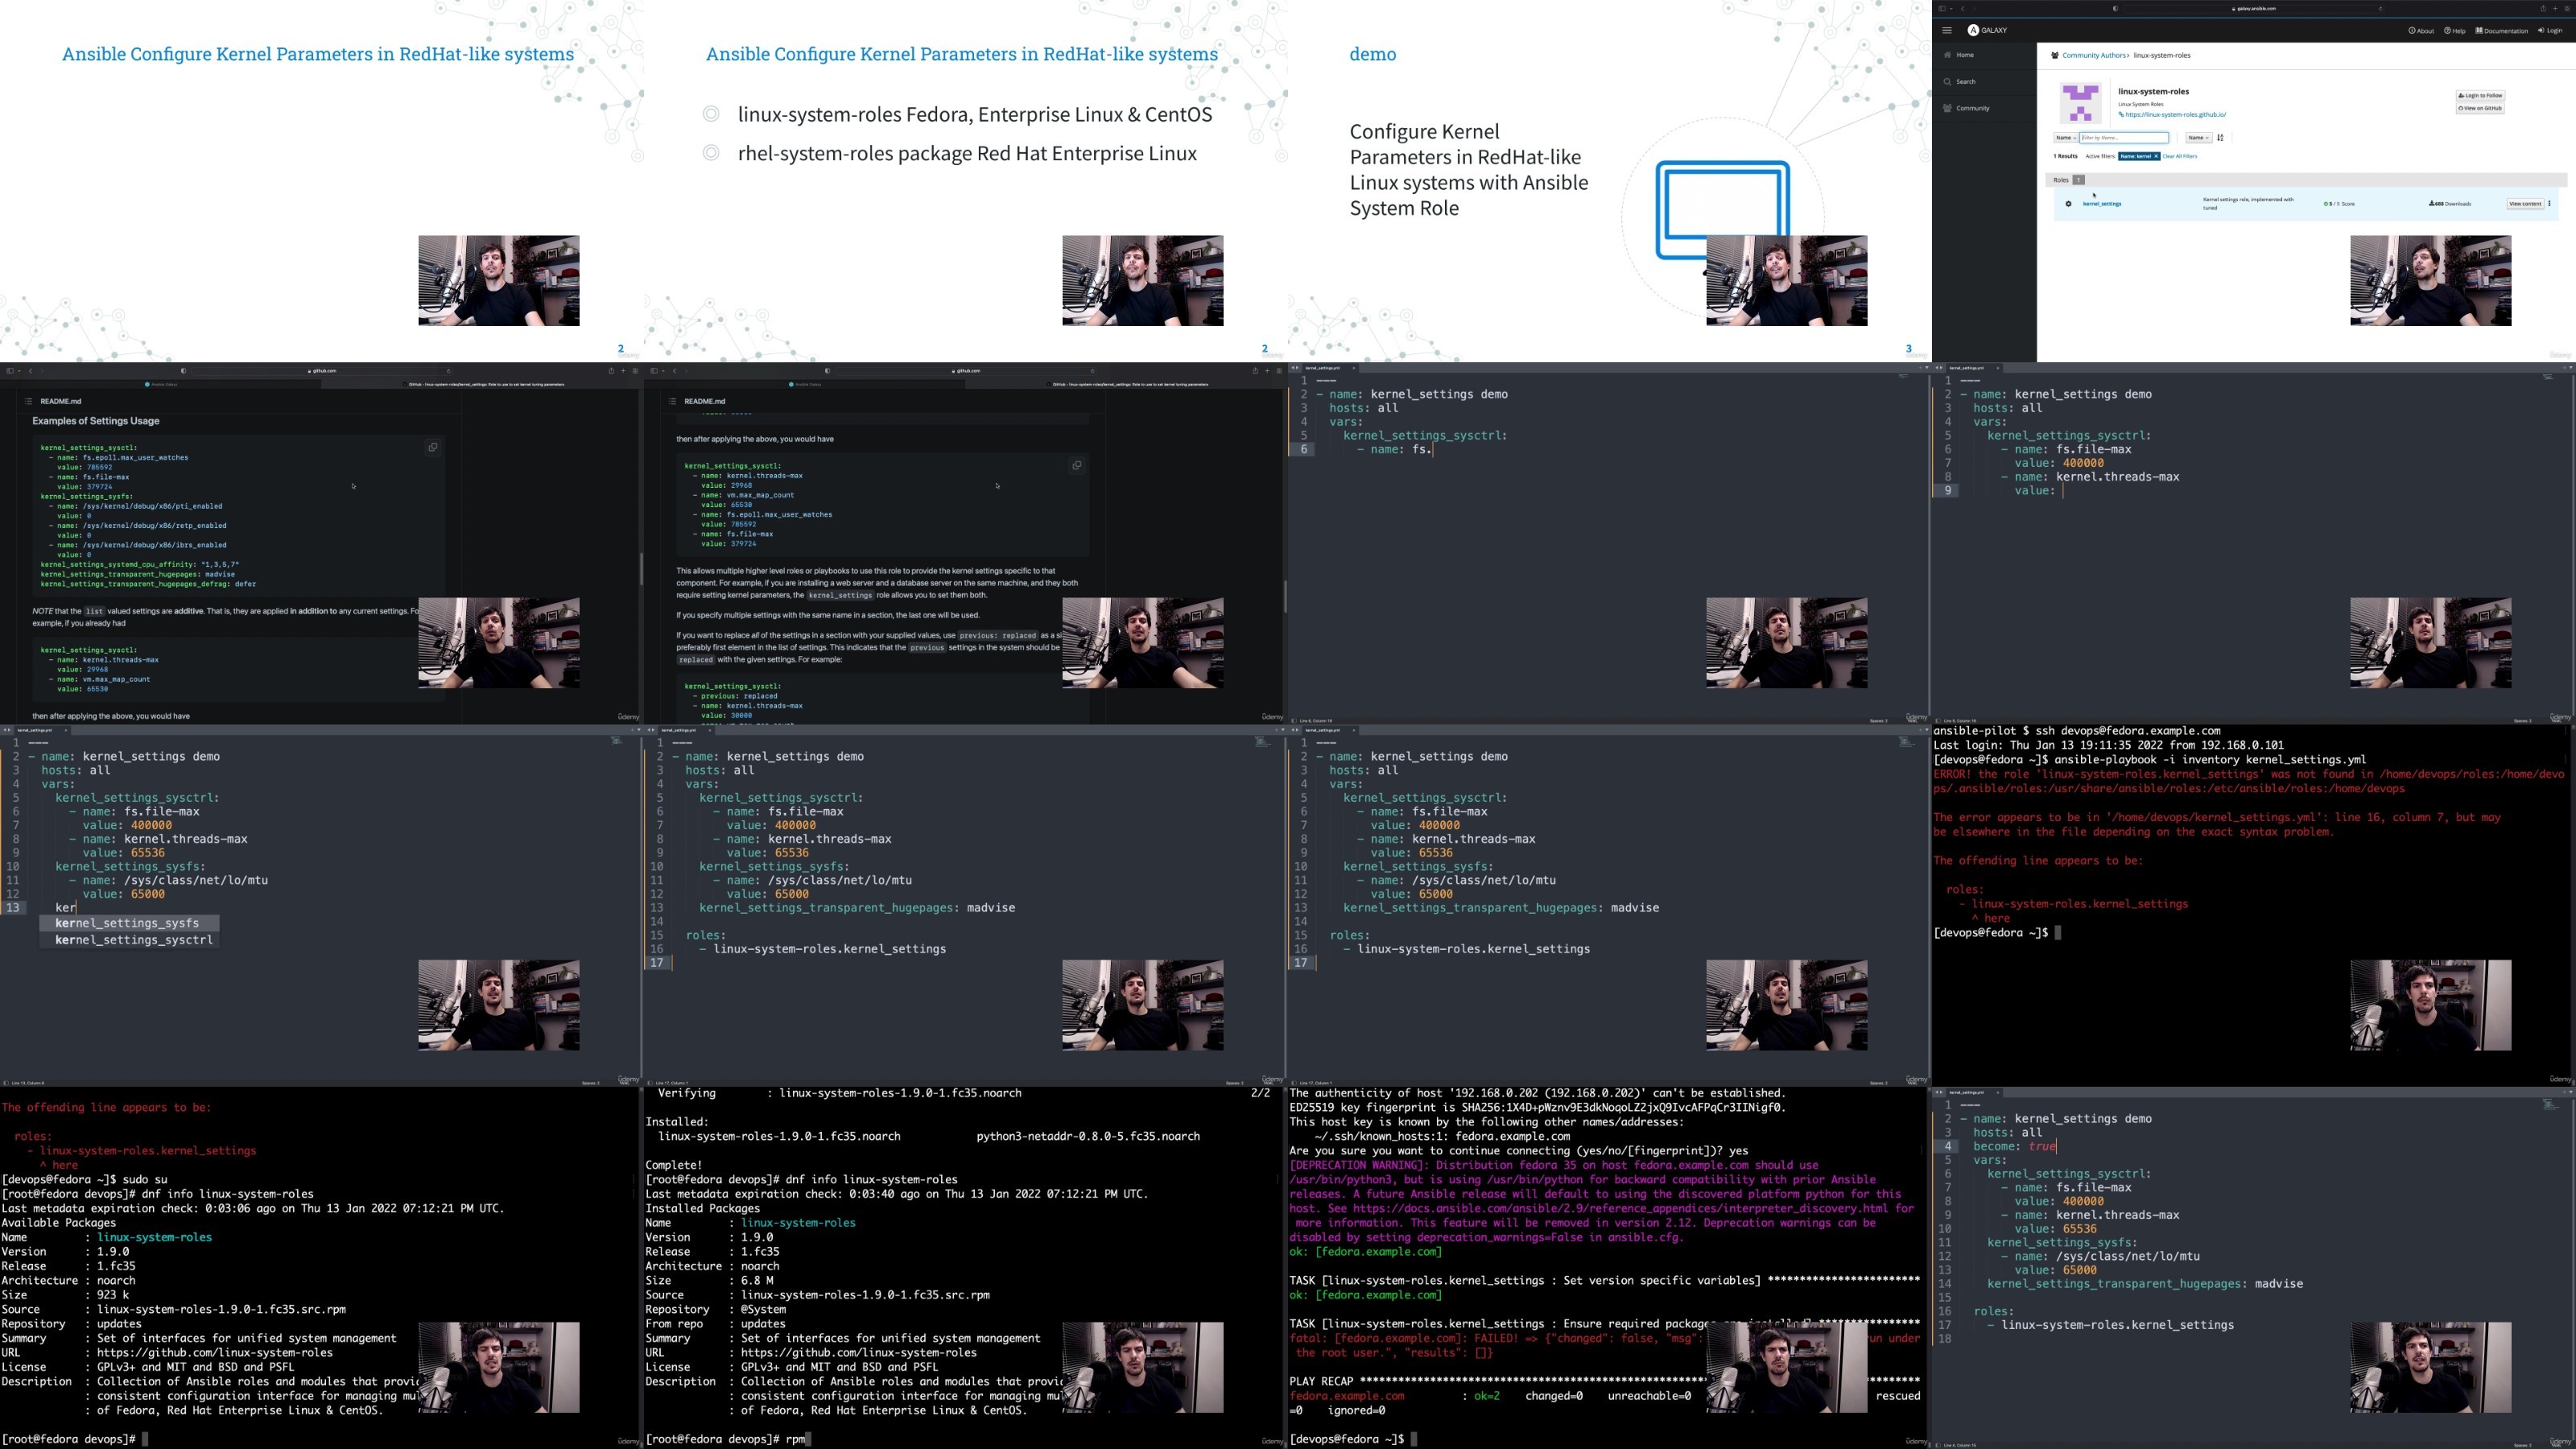
Task: Click github.com address bar in Examples of Settings Usage frame
Action: [321, 371]
